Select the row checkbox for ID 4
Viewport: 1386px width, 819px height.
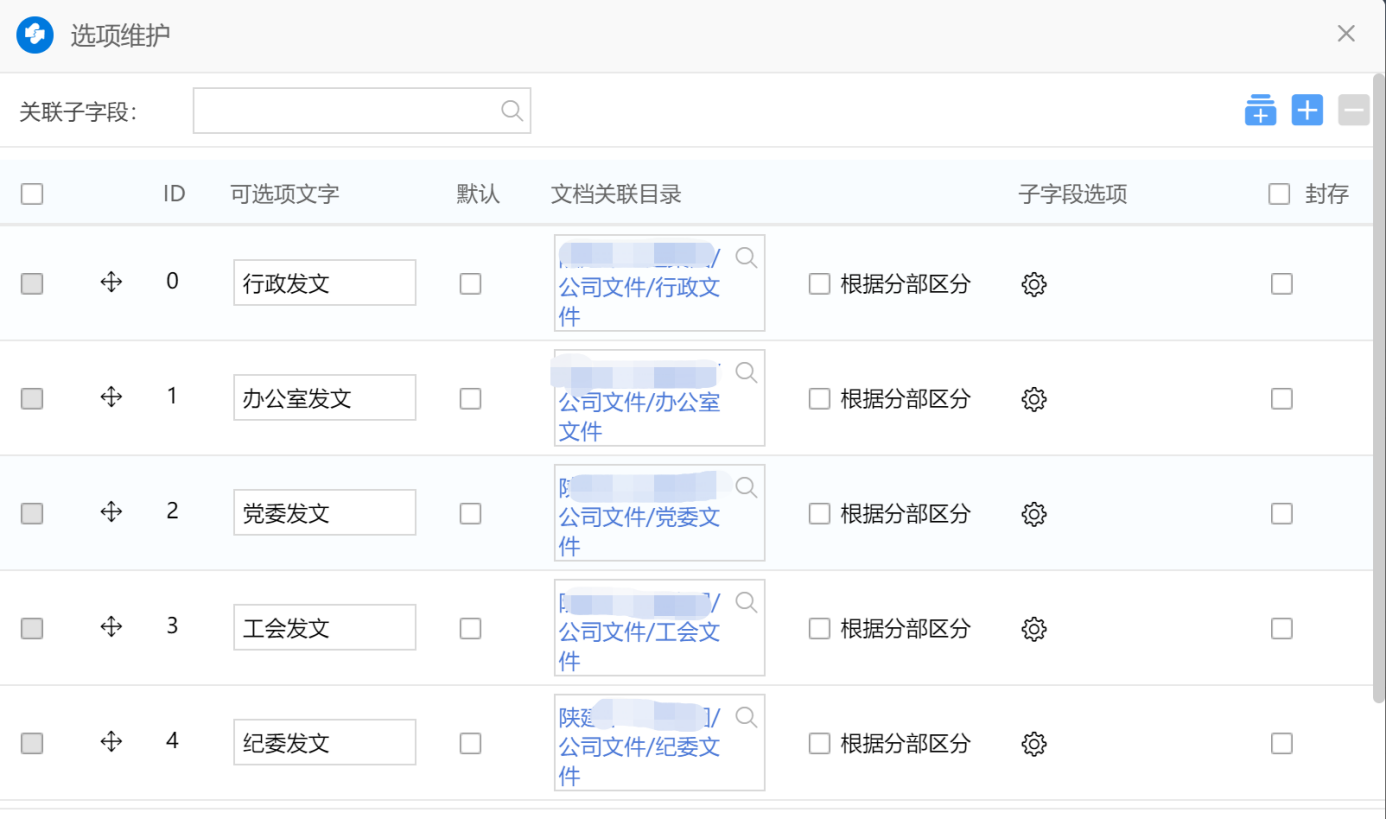[x=32, y=744]
